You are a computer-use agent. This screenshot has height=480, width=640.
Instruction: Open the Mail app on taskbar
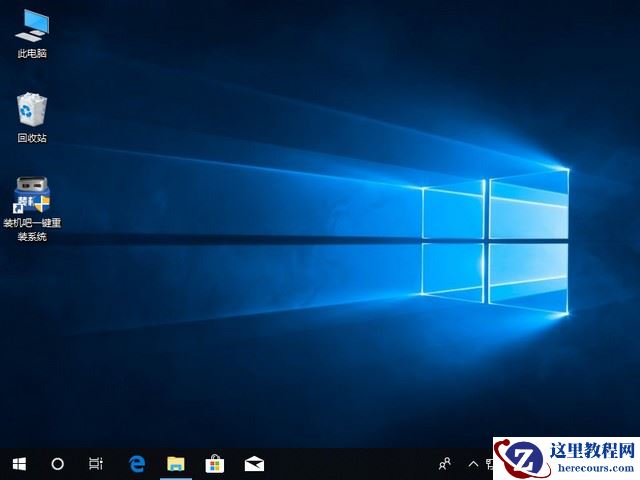254,464
